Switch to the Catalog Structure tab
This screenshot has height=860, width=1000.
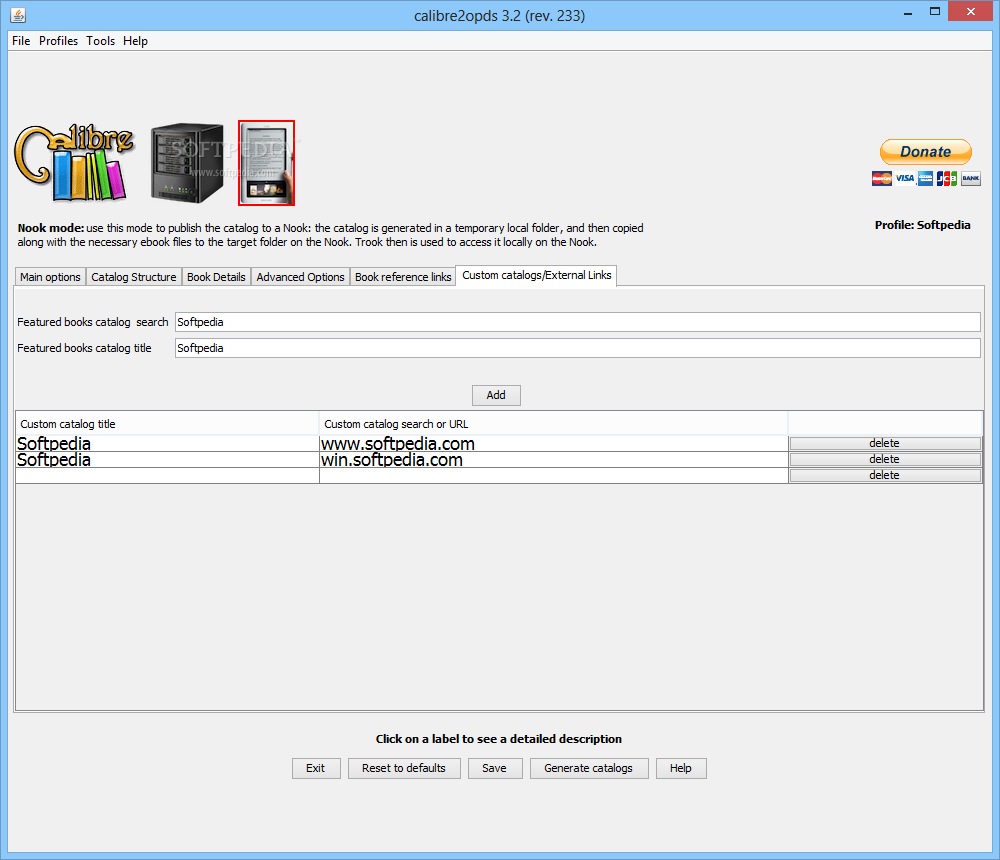[134, 277]
